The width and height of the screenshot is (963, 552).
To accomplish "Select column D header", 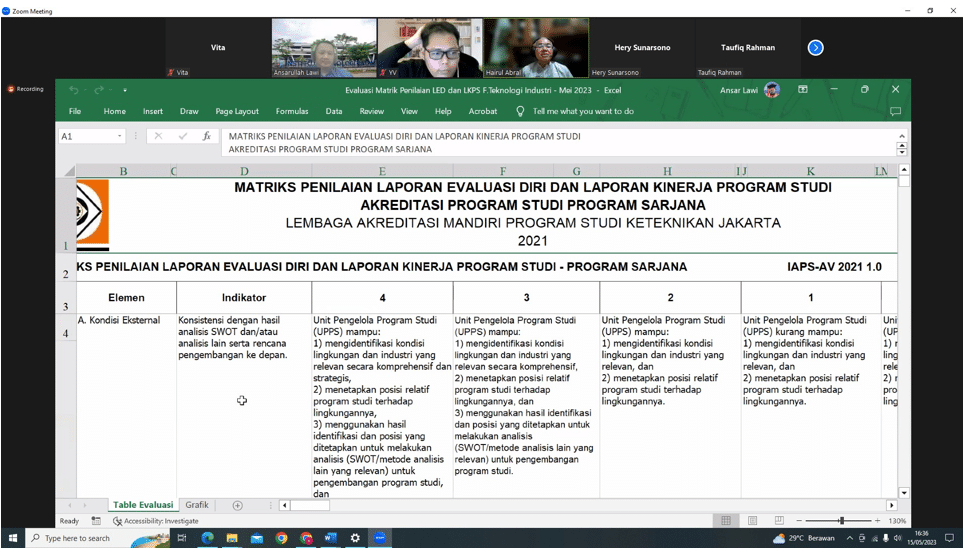I will [x=244, y=171].
